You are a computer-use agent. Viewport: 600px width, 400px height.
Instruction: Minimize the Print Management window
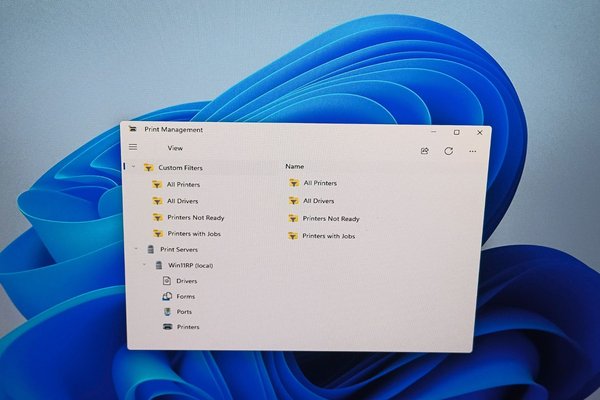(x=433, y=132)
